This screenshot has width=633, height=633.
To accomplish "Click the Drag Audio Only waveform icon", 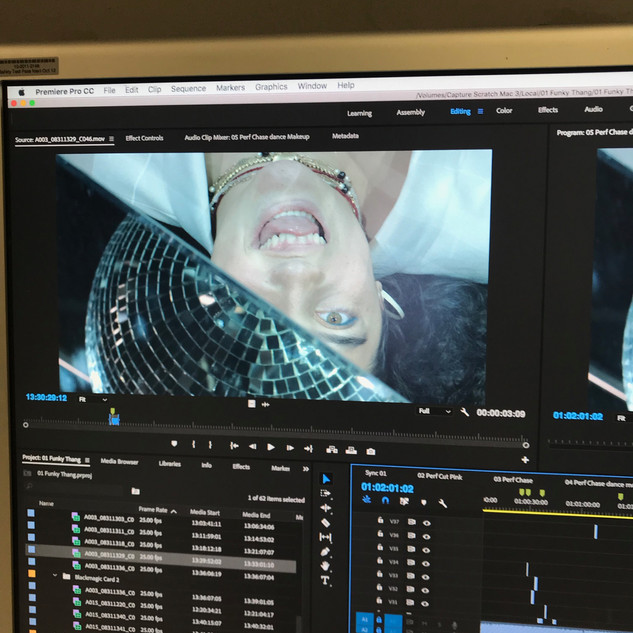I will [x=266, y=404].
